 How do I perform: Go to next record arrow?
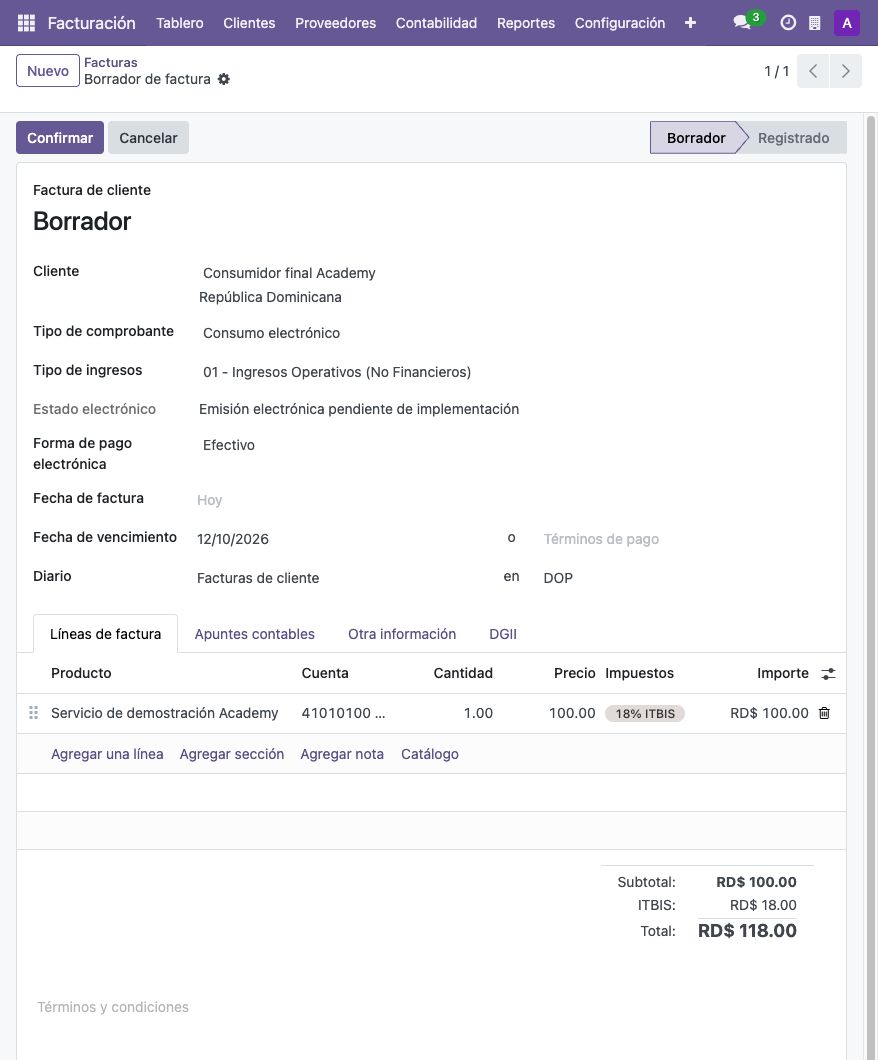[x=846, y=71]
